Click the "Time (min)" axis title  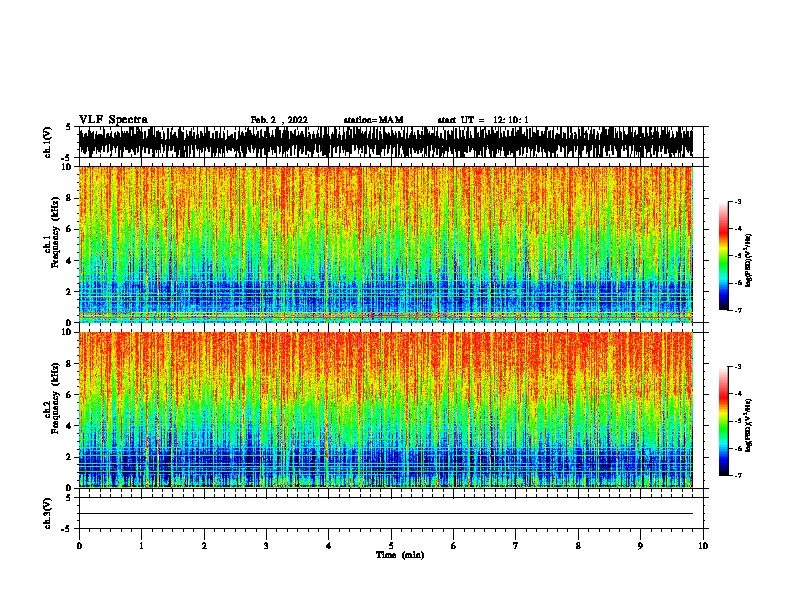click(x=400, y=555)
